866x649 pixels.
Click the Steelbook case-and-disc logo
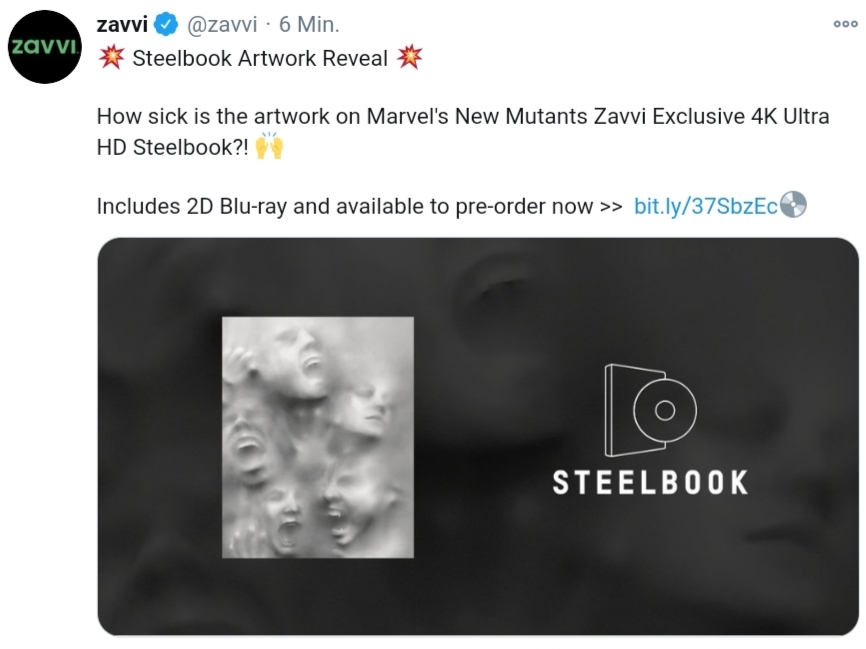(x=650, y=410)
